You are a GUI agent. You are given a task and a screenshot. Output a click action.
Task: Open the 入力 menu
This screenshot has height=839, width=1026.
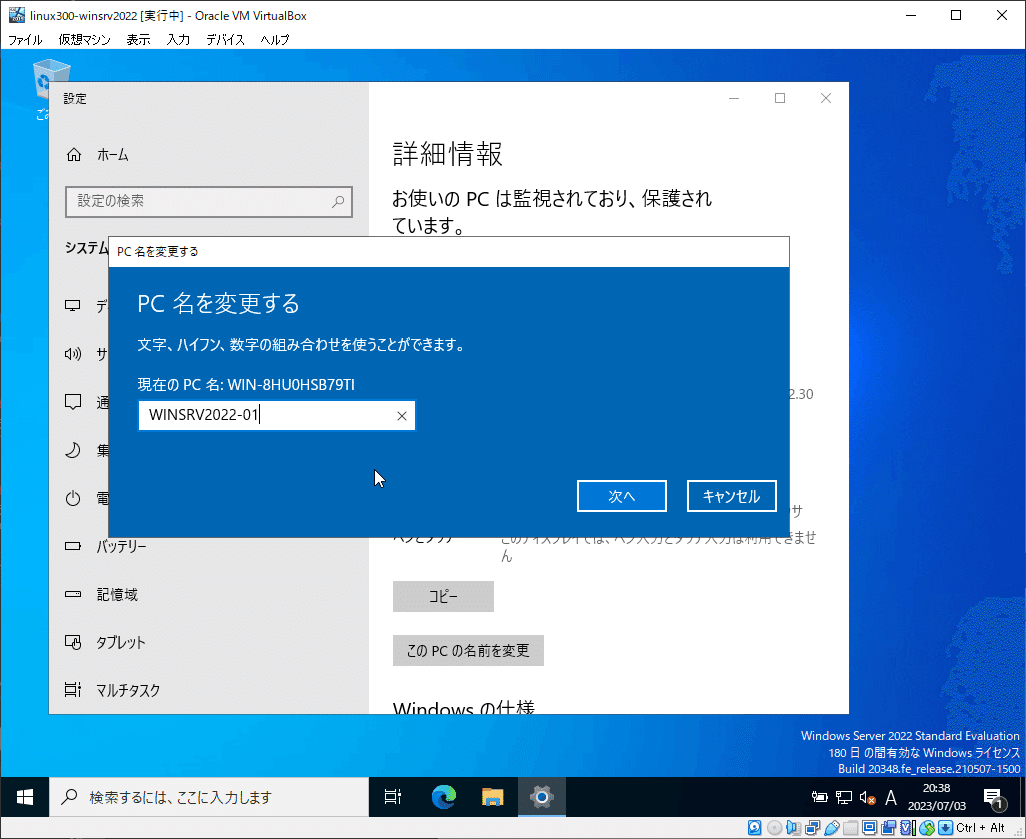point(178,40)
